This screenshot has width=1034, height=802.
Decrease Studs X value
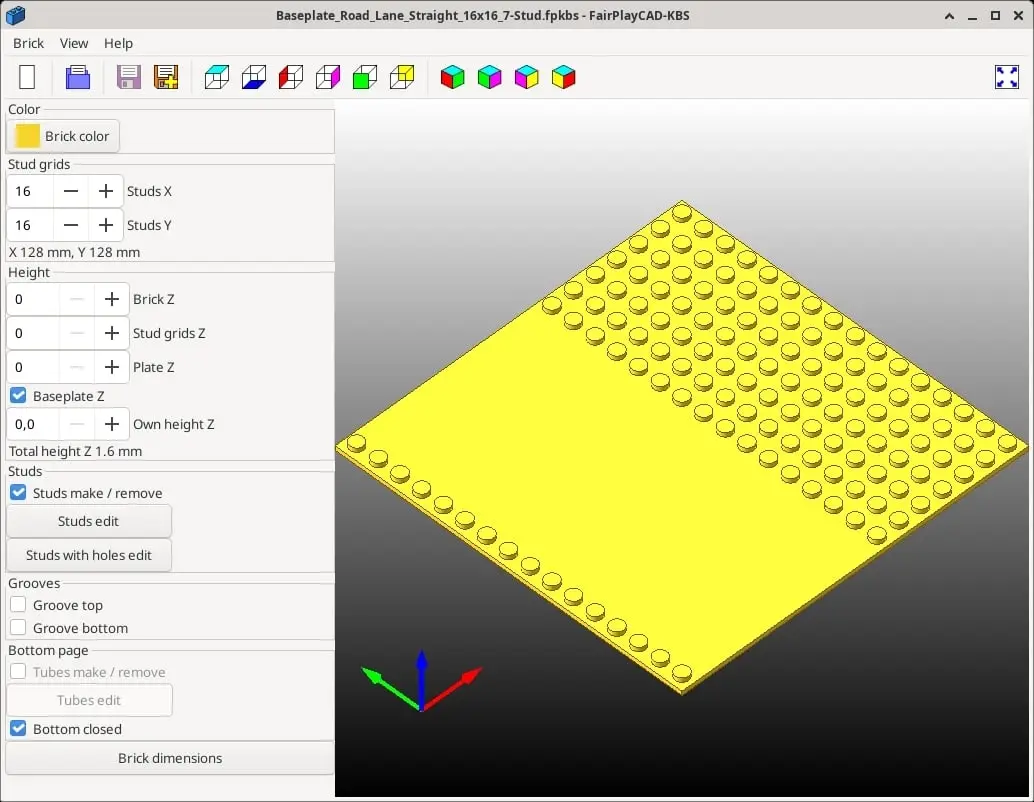tap(71, 191)
